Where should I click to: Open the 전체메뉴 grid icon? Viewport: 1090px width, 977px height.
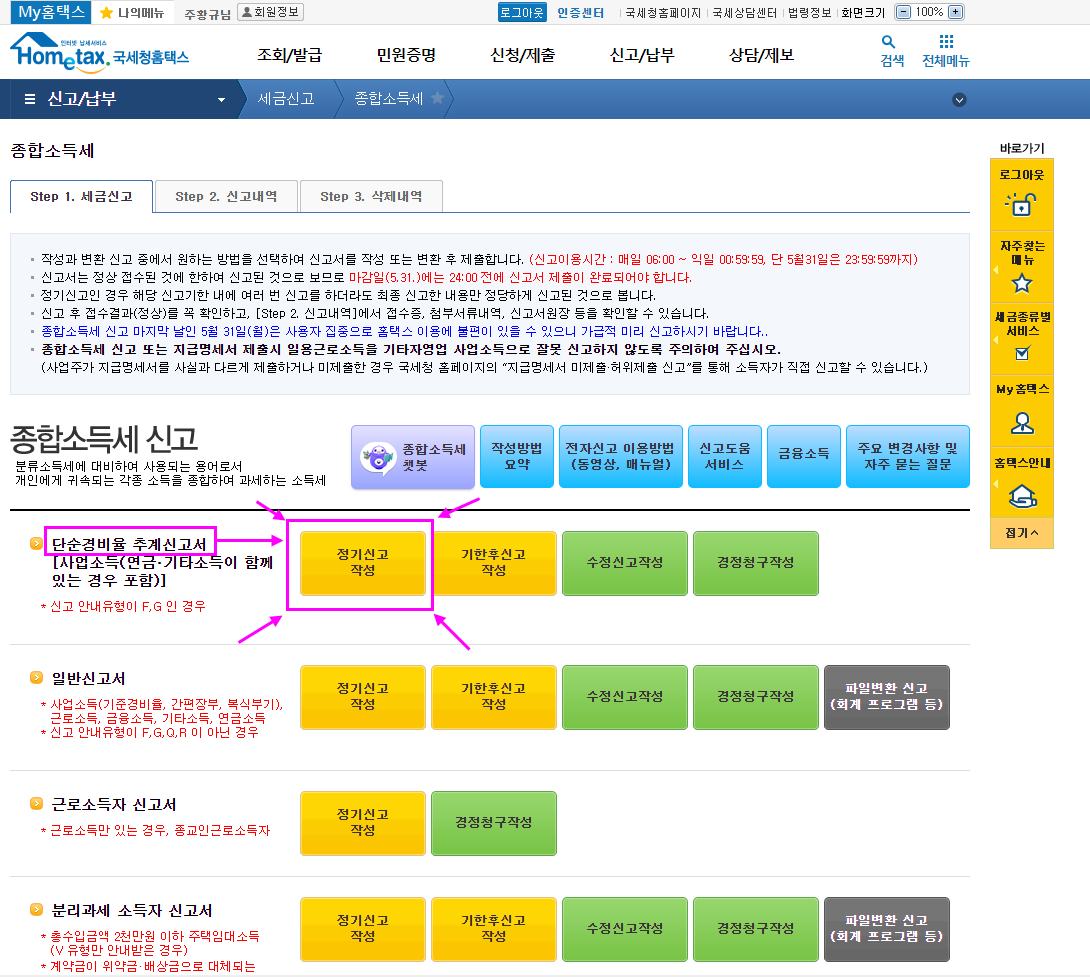(946, 42)
